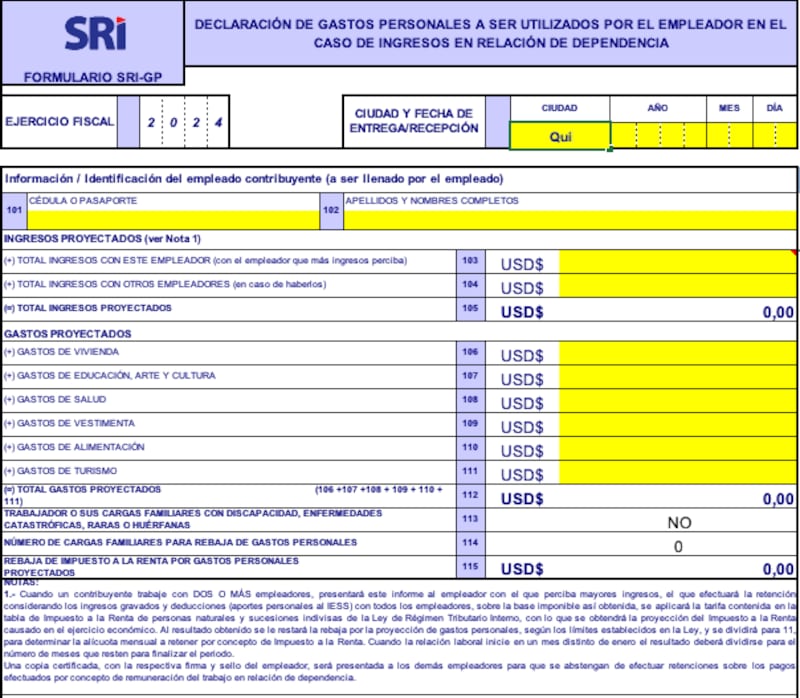800x698 pixels.
Task: Click the "INGRESOS PROYECTADOS (ver Nota 1)" heading
Action: [x=103, y=239]
